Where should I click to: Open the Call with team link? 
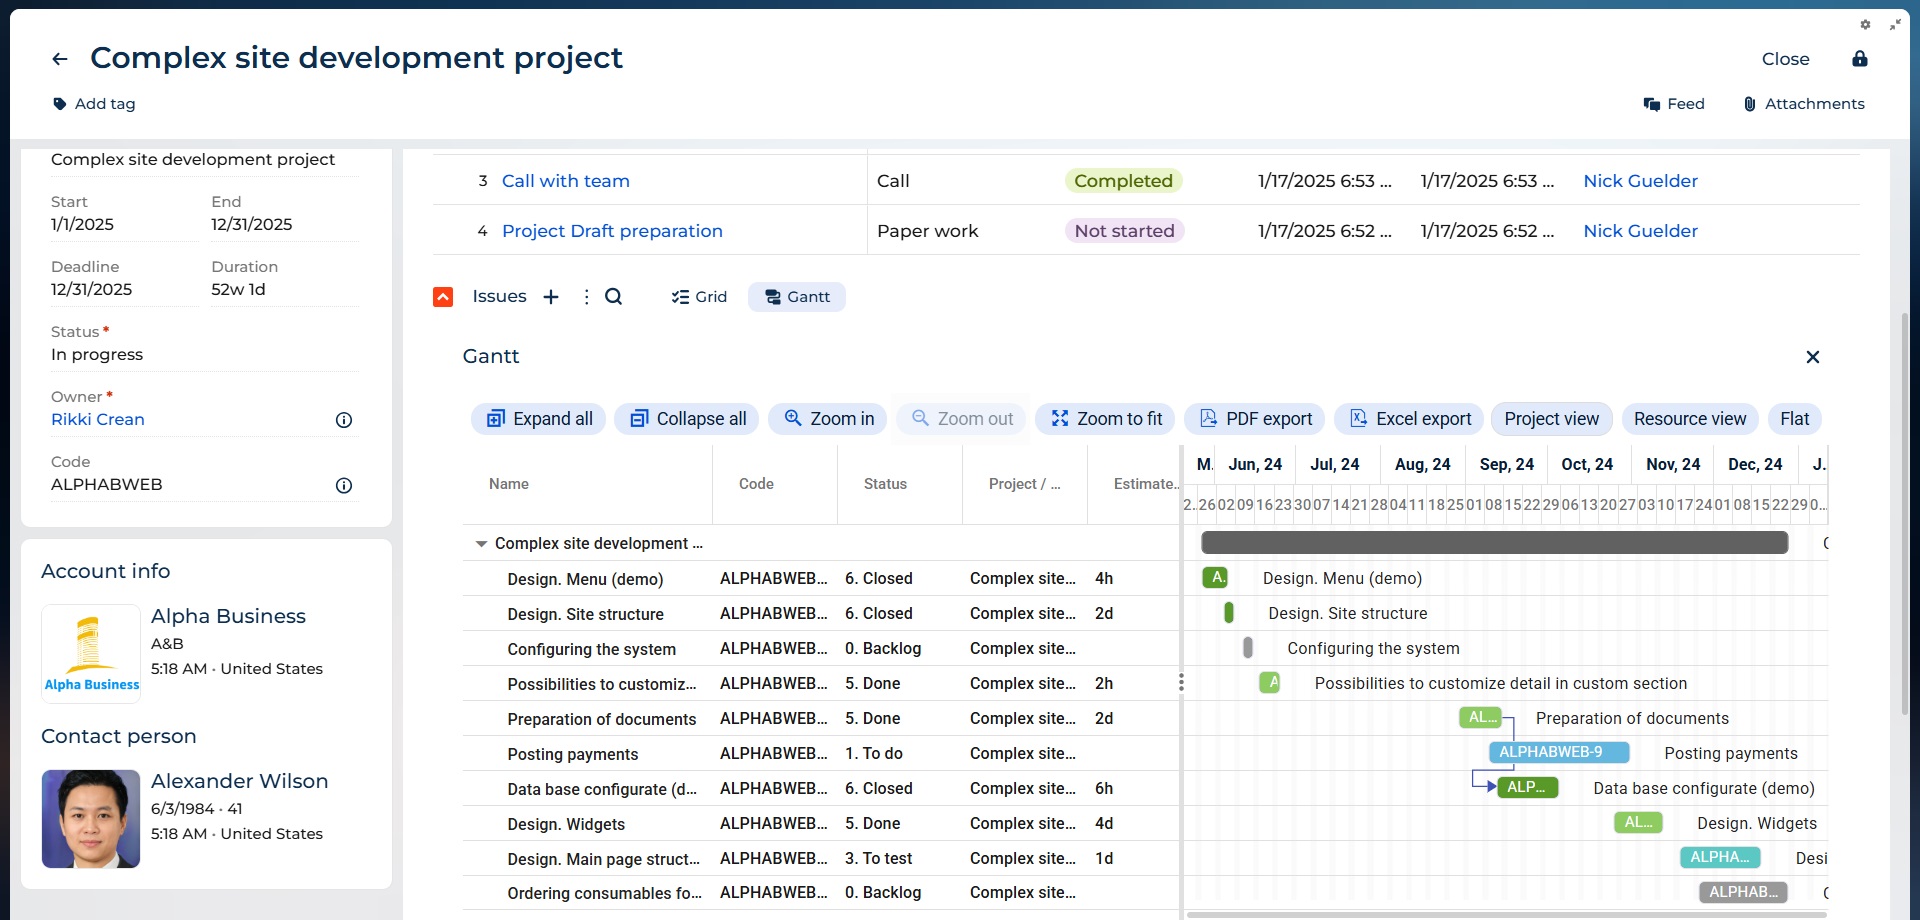565,181
